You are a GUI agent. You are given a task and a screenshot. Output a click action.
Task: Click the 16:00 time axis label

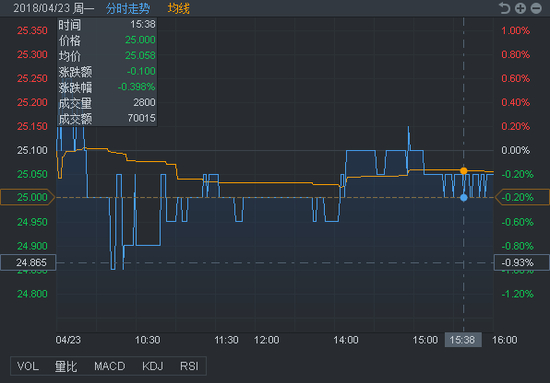[x=505, y=340]
